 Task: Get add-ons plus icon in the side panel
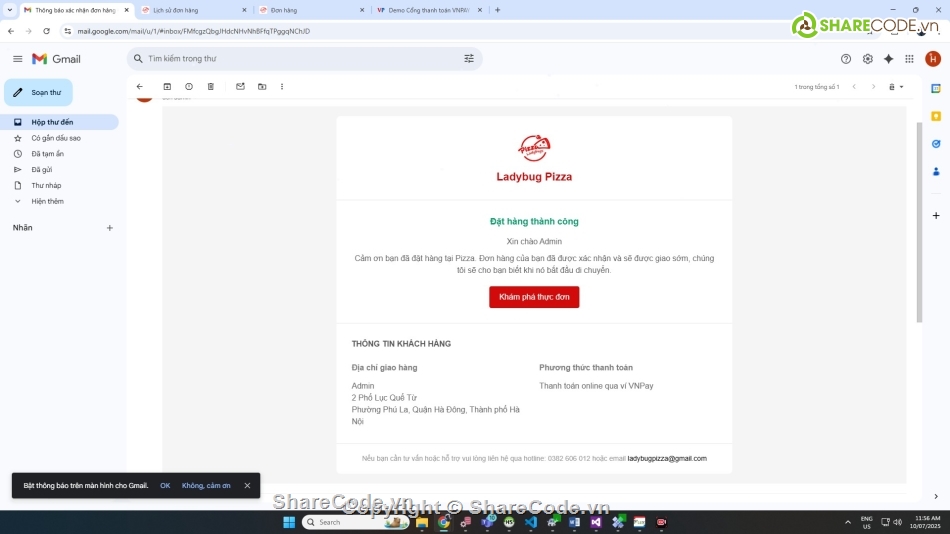(x=936, y=216)
